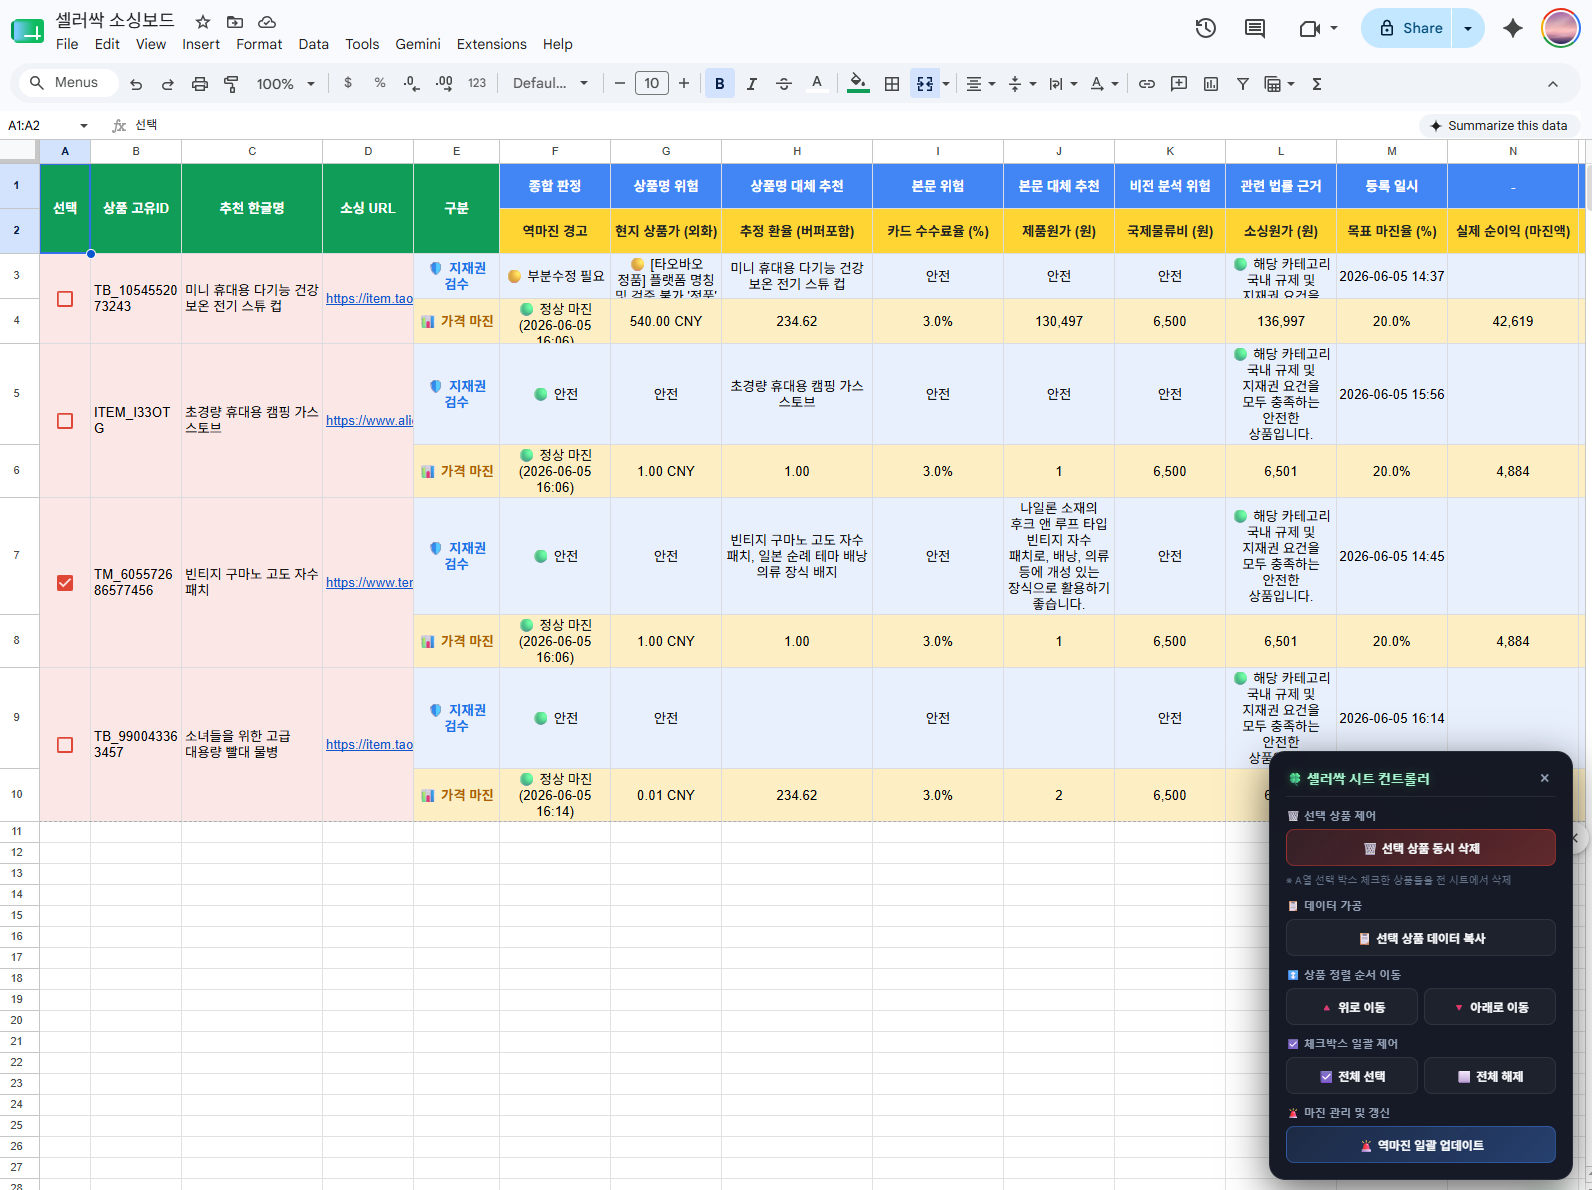Screen dimensions: 1592x1190
Task: Insert a chart
Action: point(1211,84)
